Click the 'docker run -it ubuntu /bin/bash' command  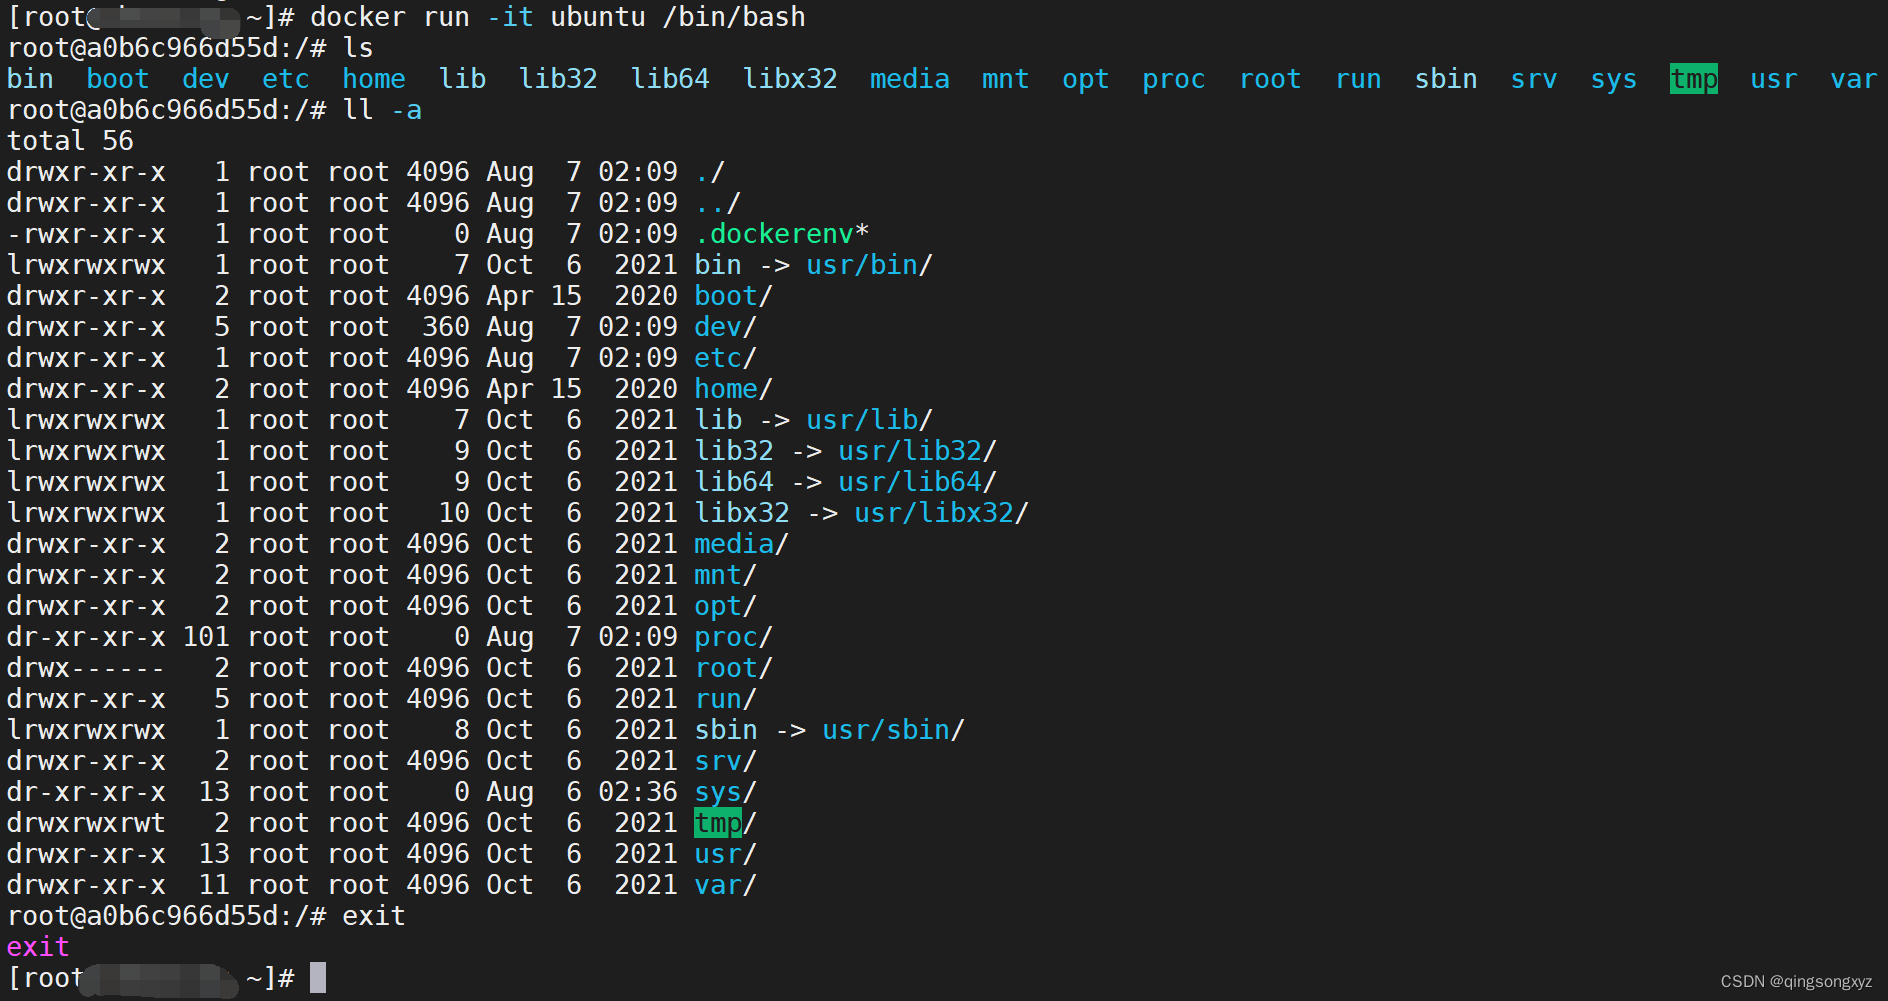tap(557, 17)
